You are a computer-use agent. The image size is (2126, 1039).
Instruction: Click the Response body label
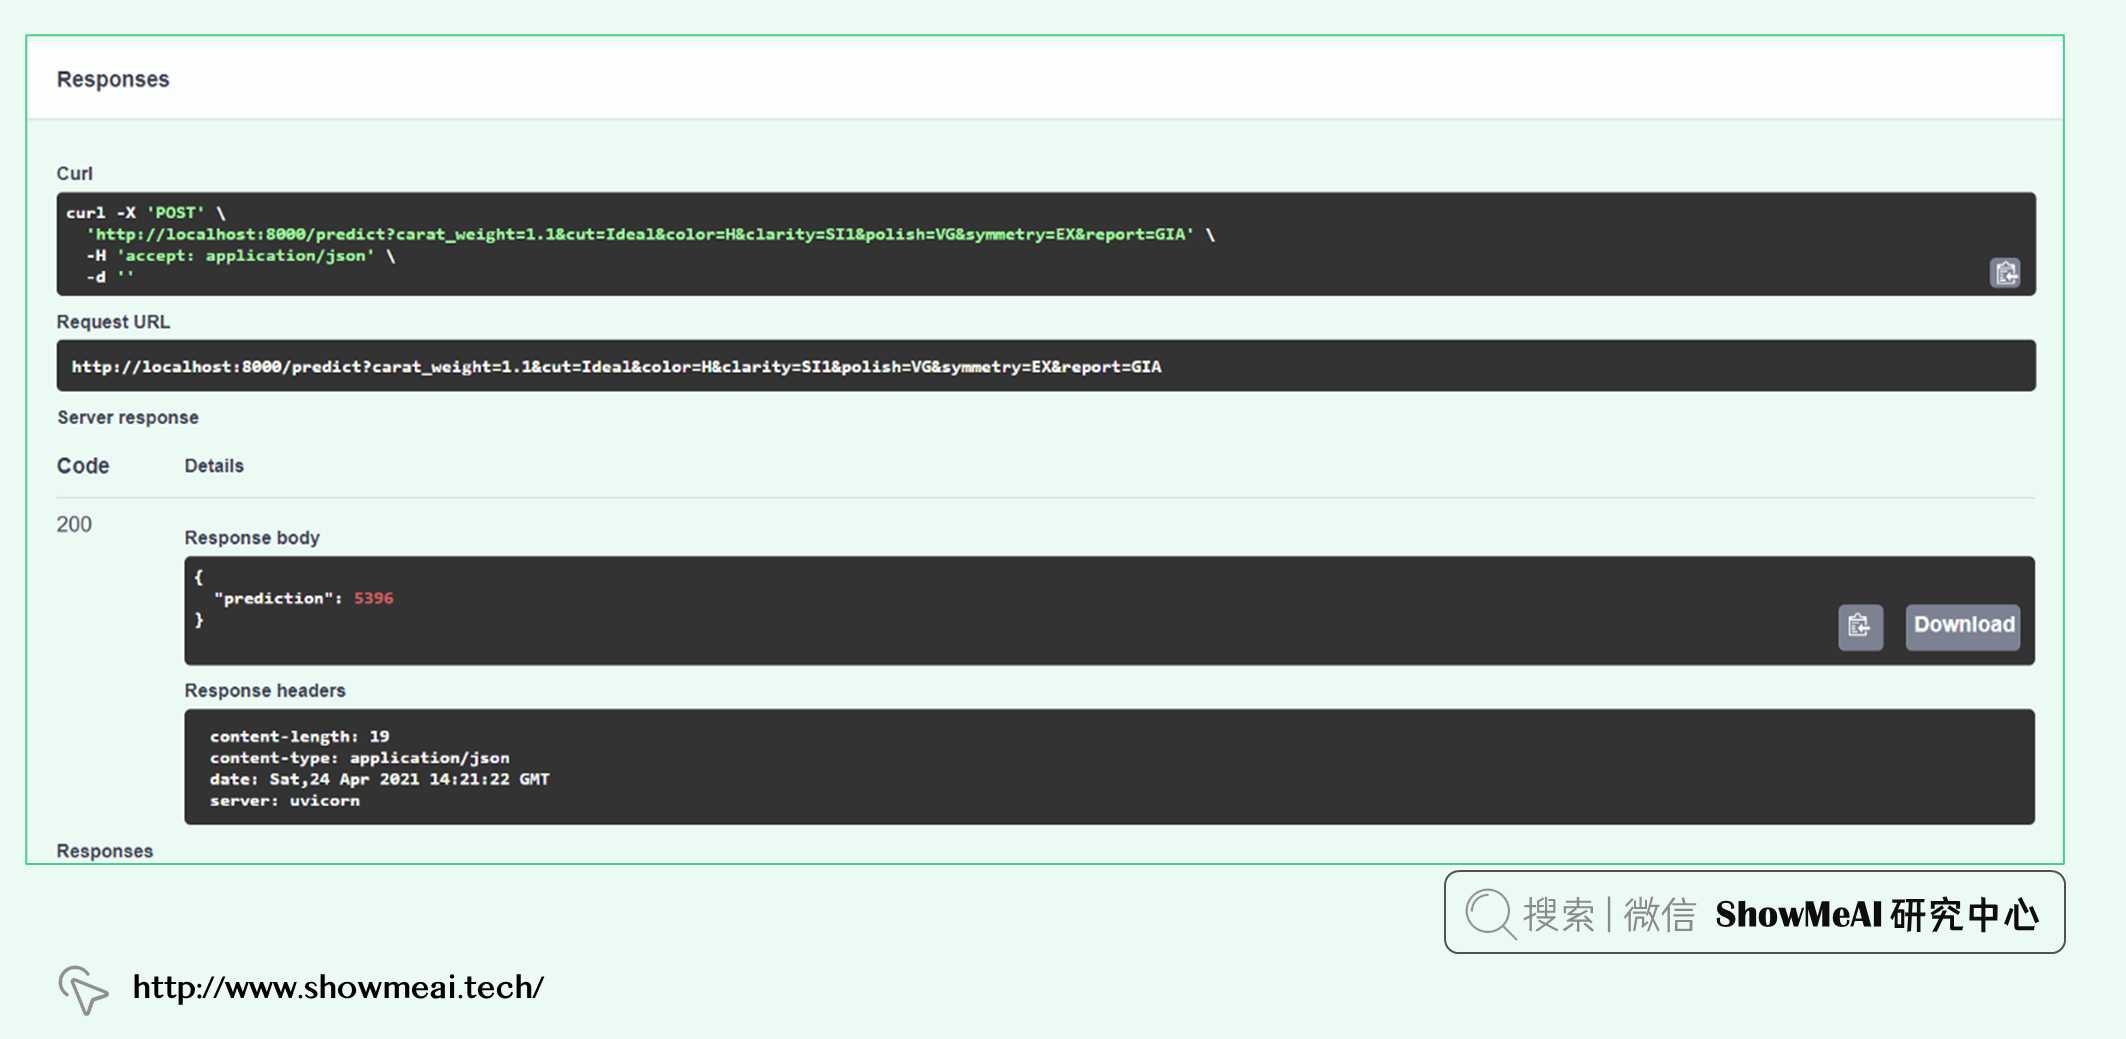pyautogui.click(x=252, y=538)
